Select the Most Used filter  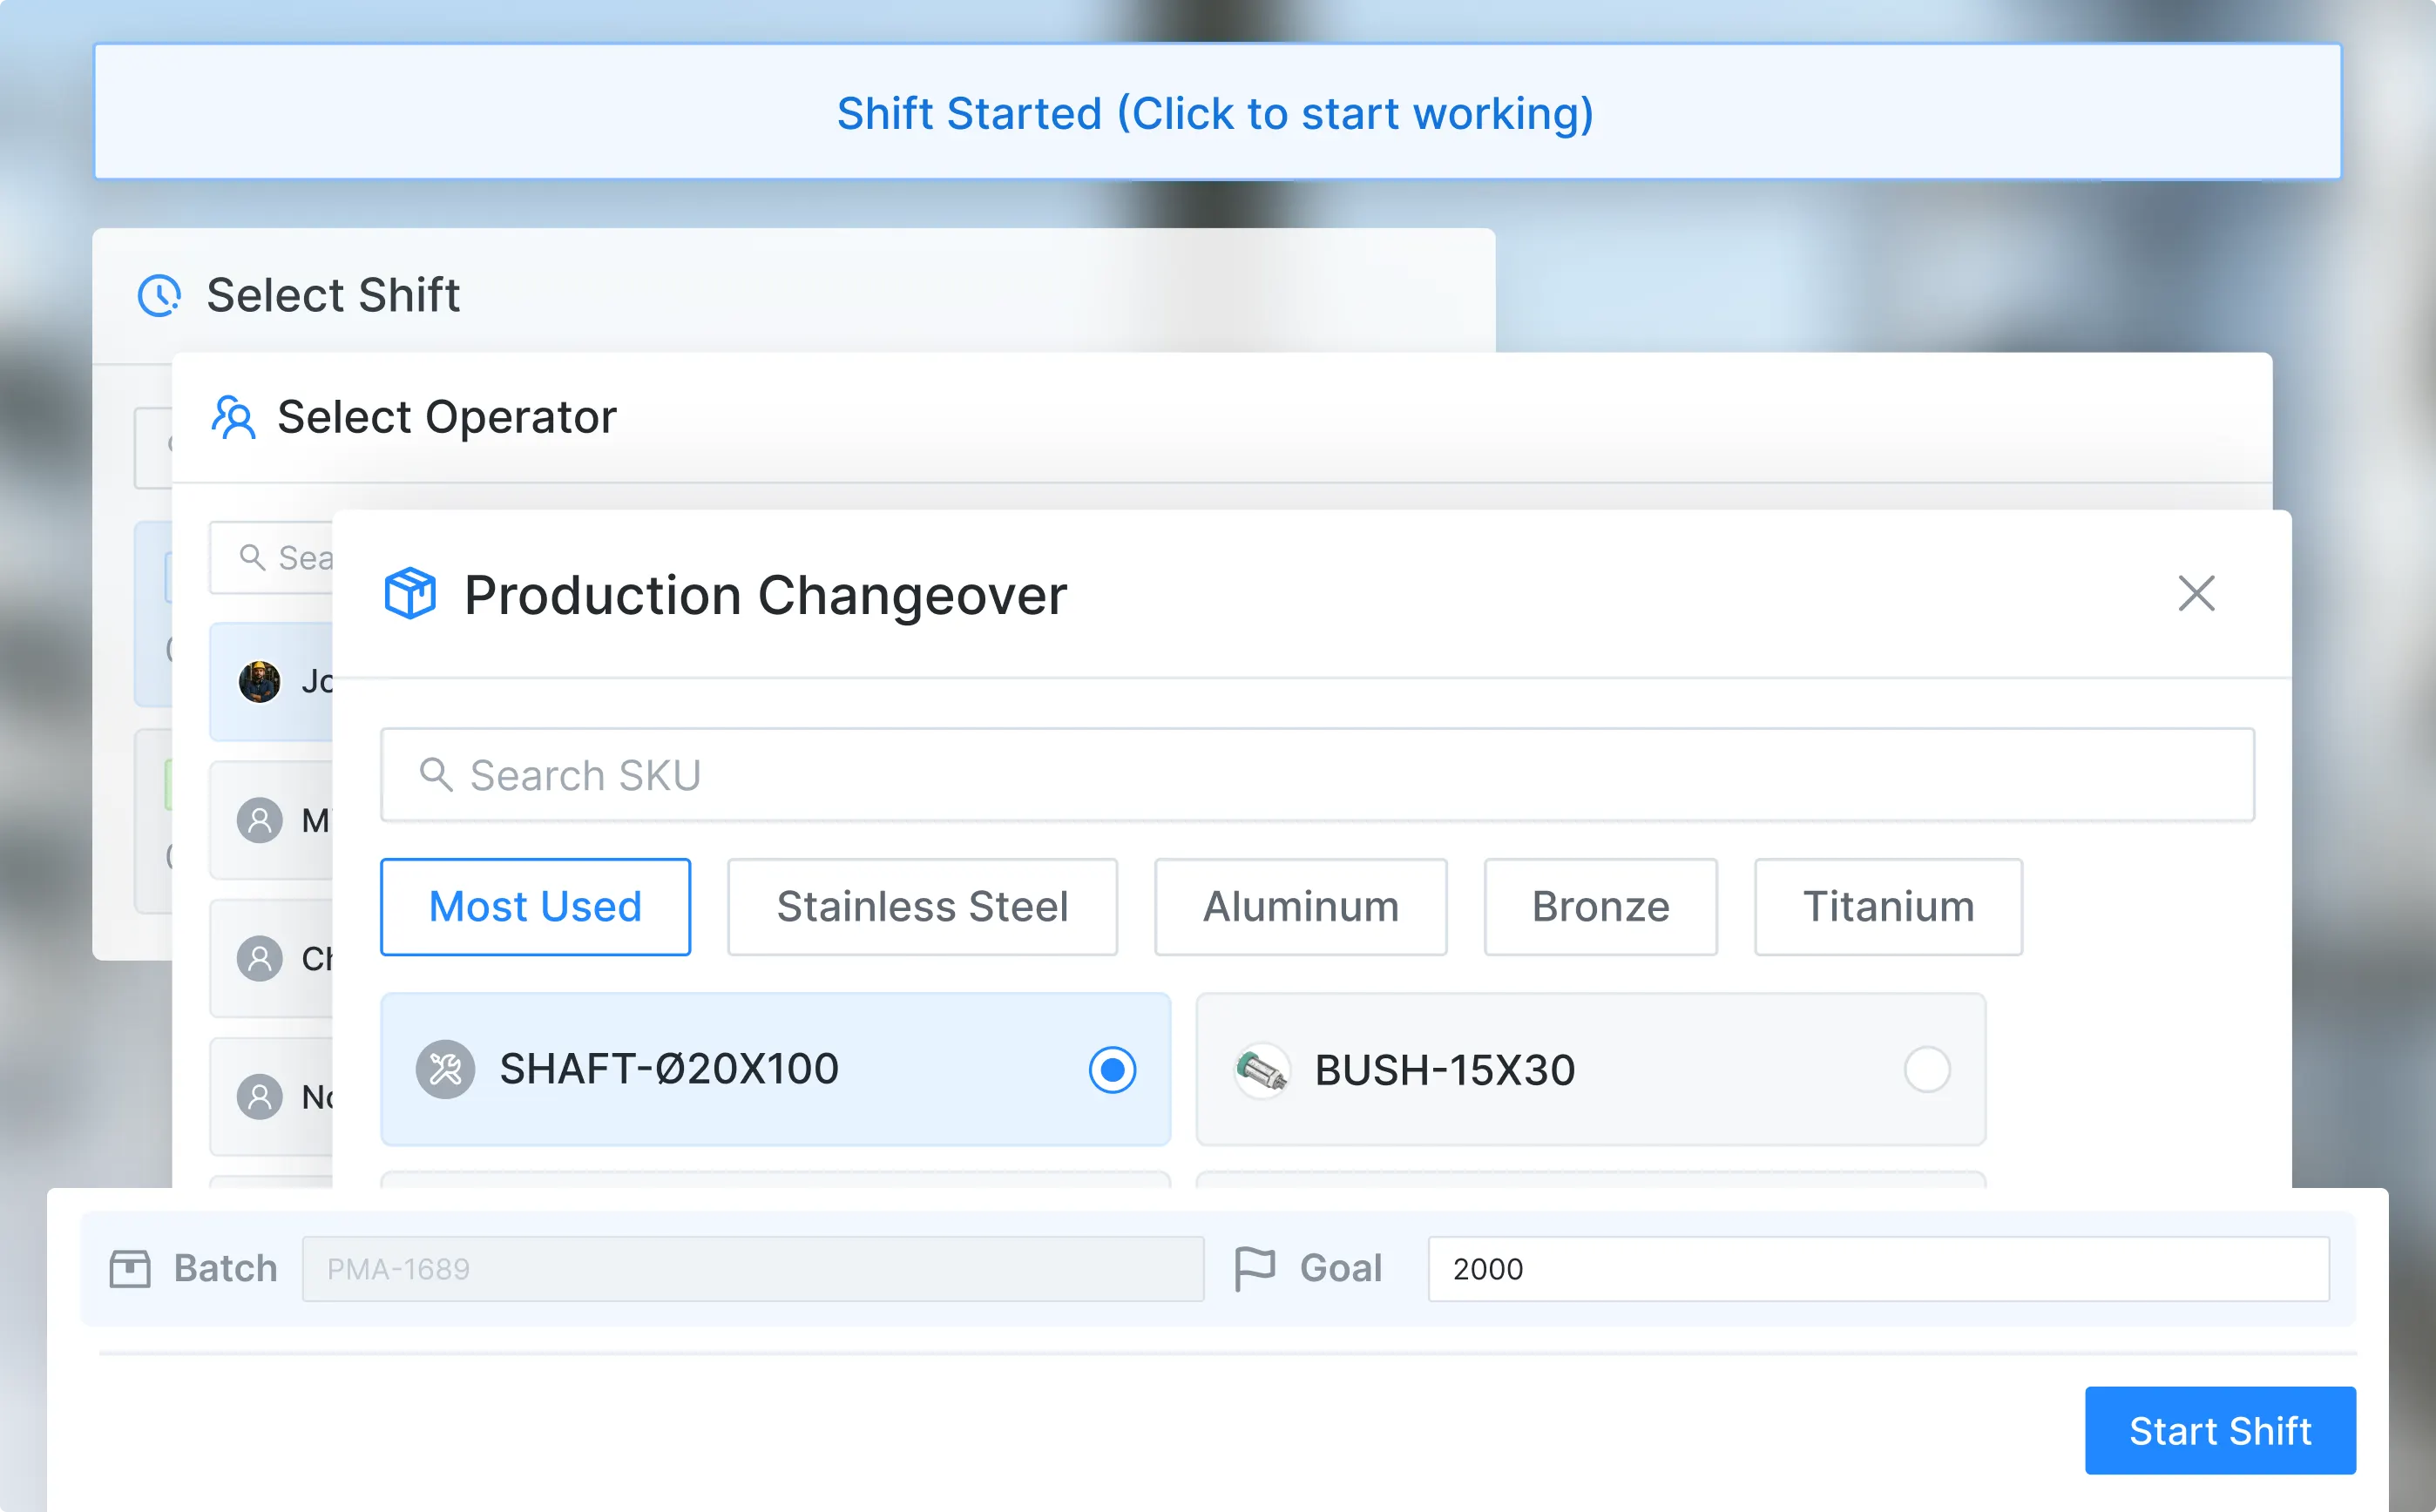pos(535,906)
